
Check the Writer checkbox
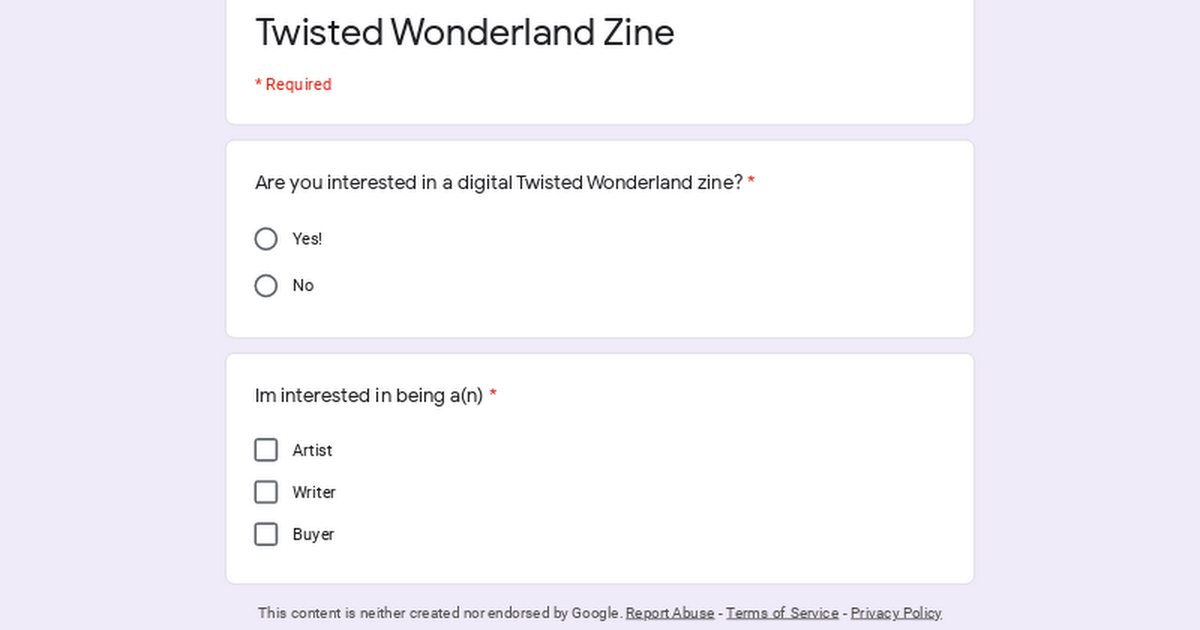click(x=266, y=492)
